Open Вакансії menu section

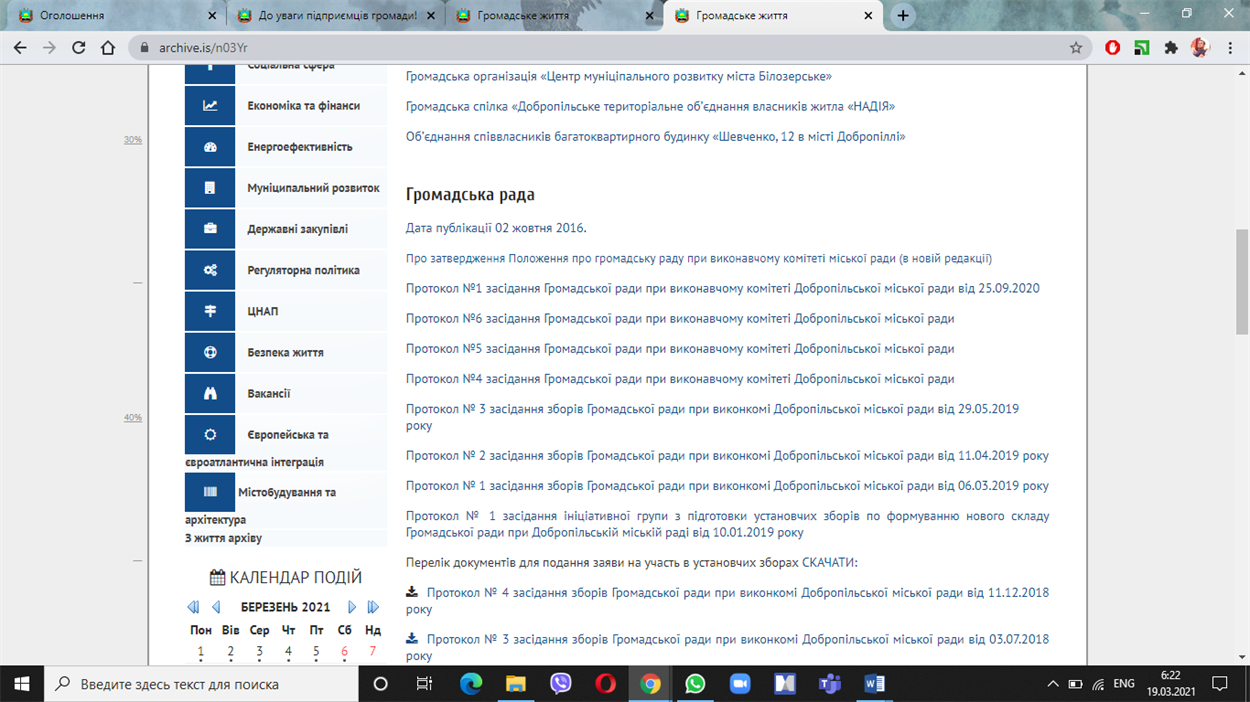[x=269, y=394]
